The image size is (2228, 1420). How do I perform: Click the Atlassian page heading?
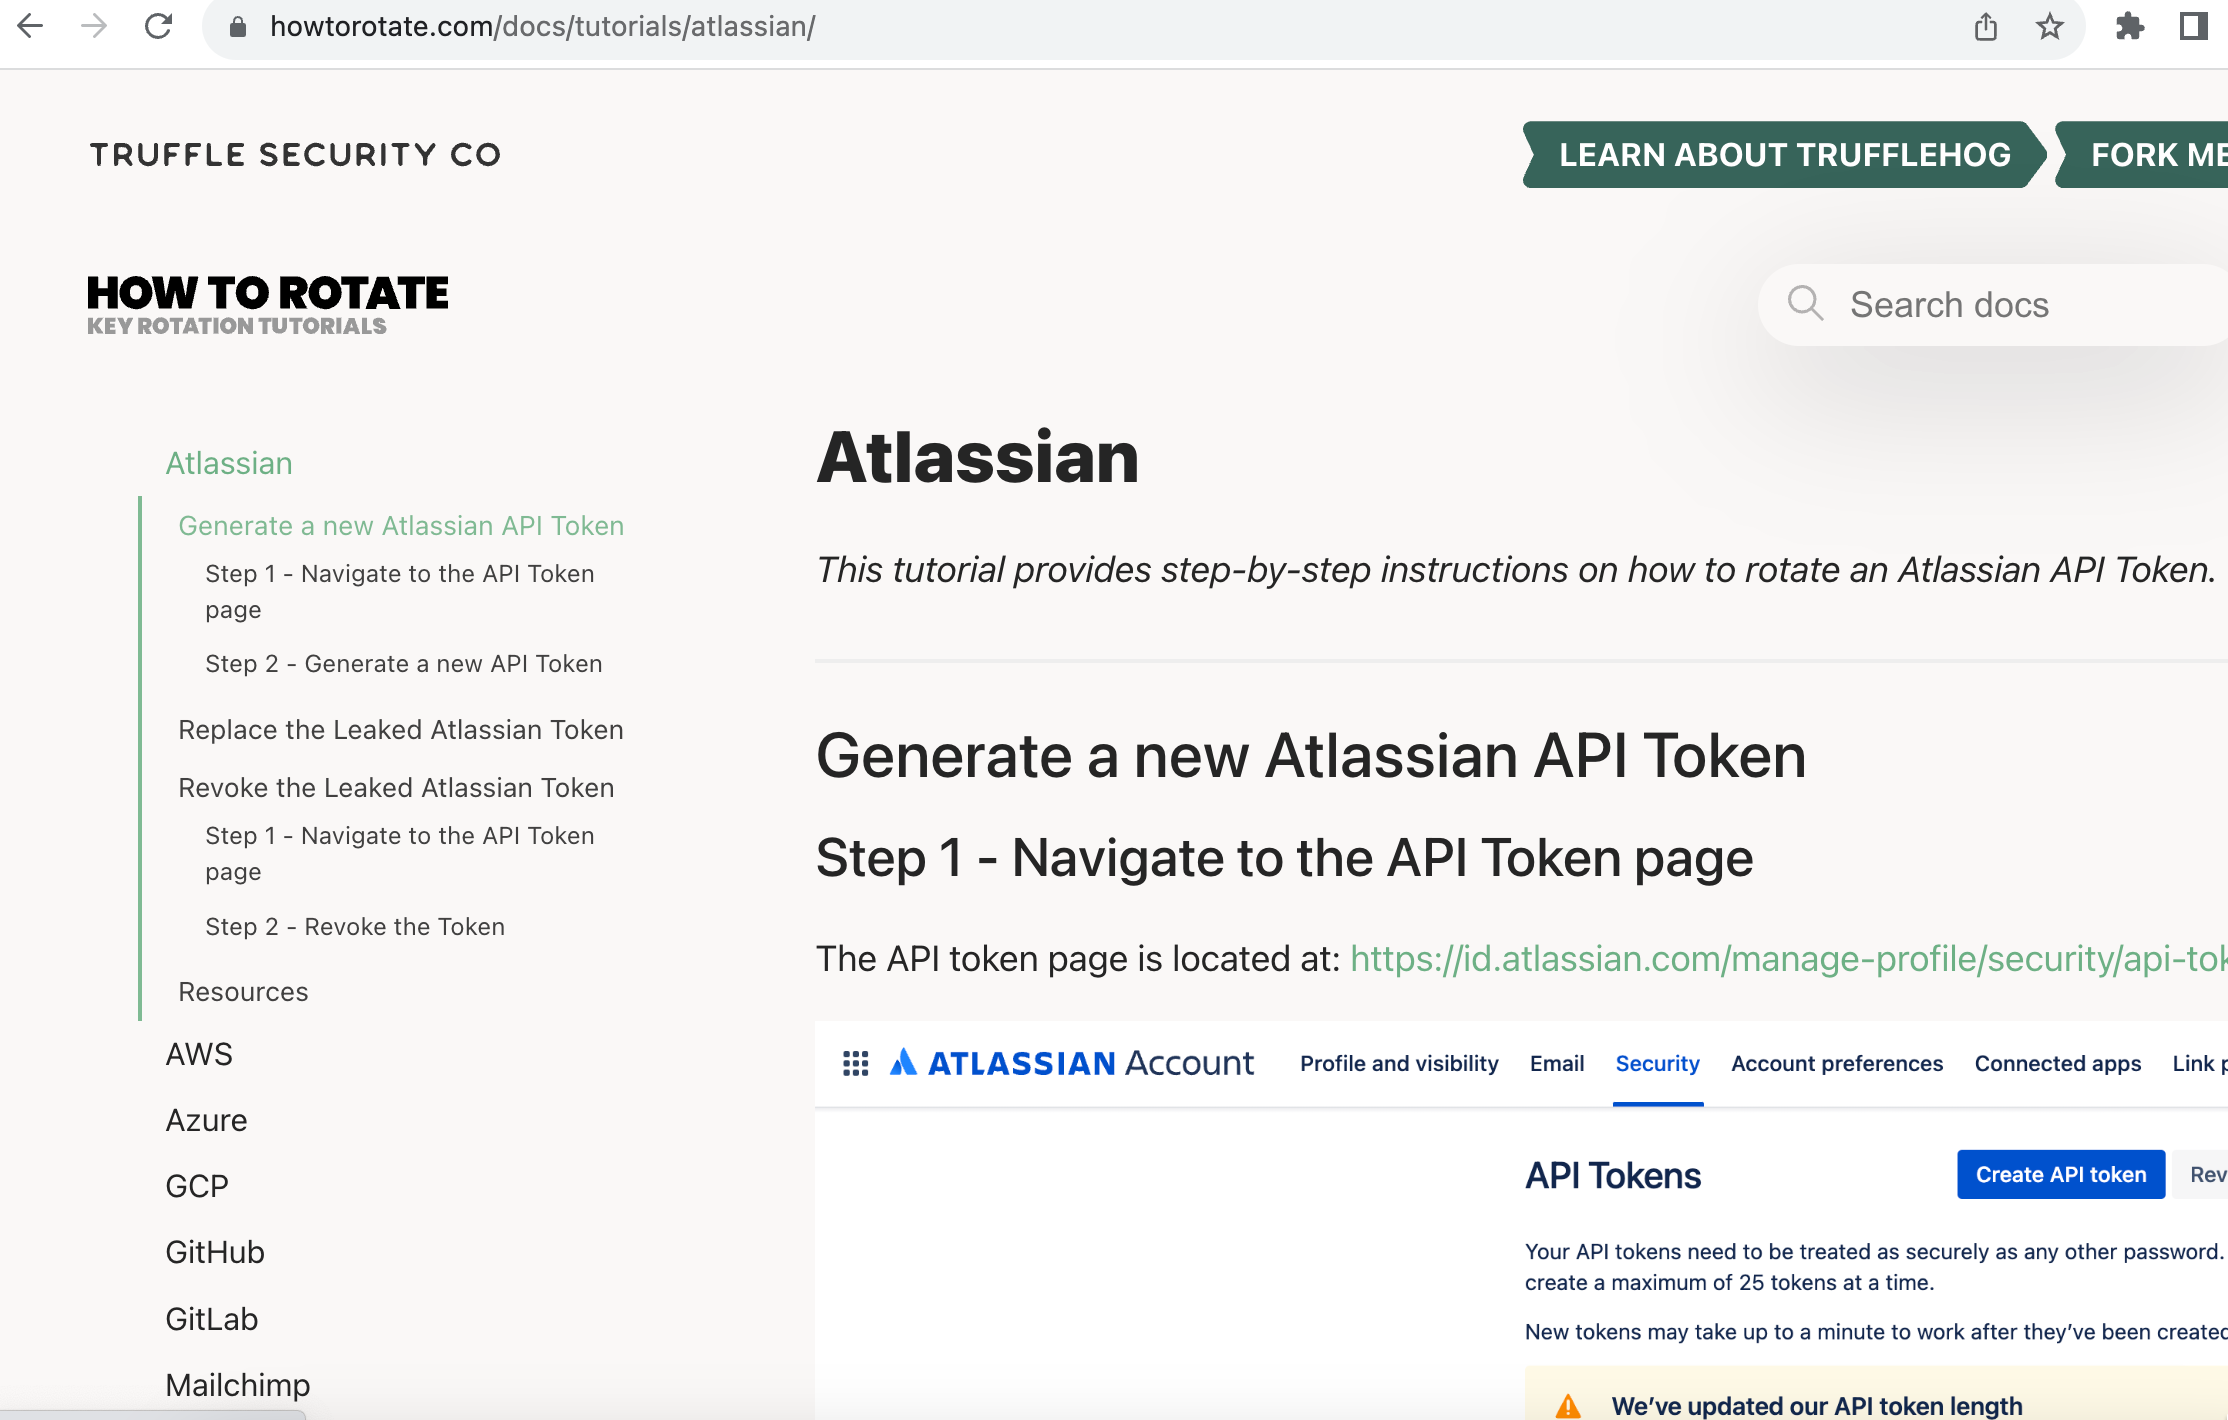pyautogui.click(x=978, y=458)
